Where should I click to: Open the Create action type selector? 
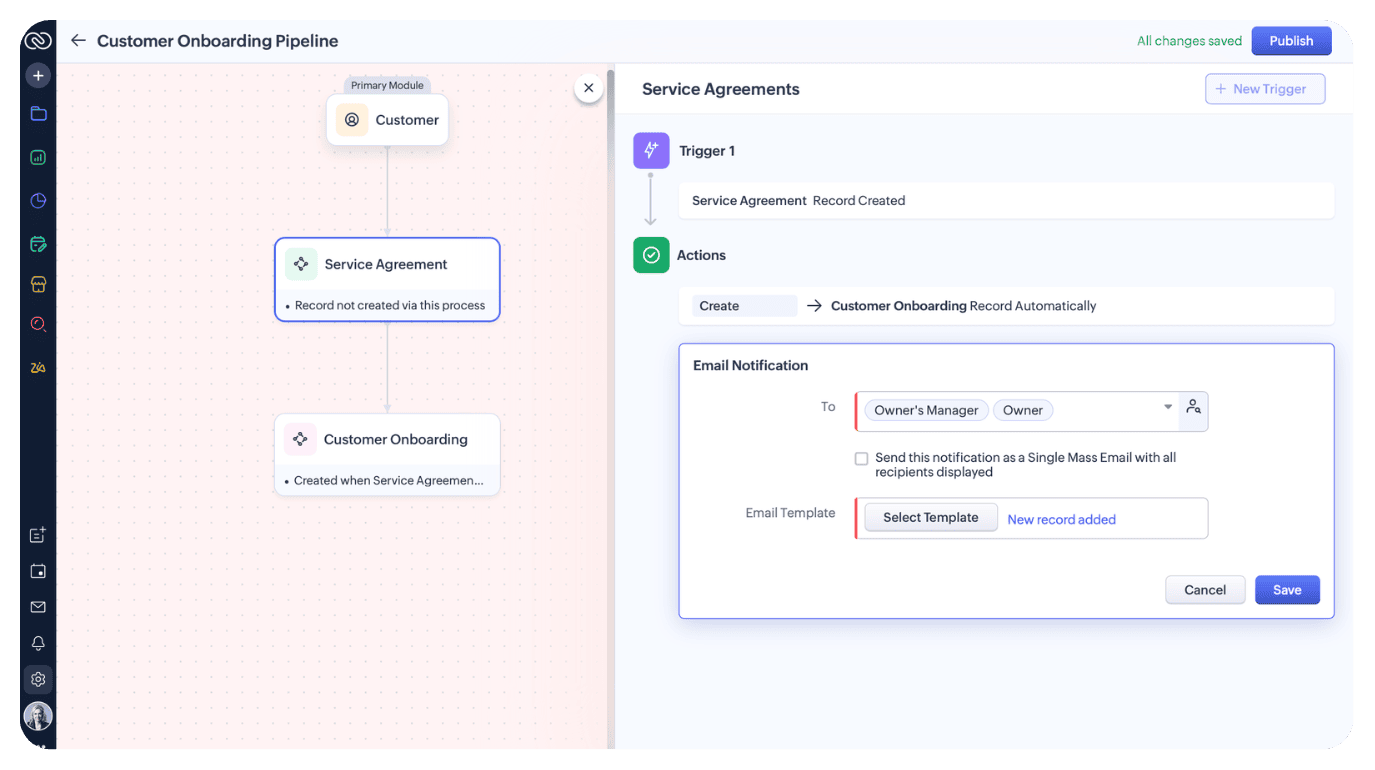click(744, 305)
